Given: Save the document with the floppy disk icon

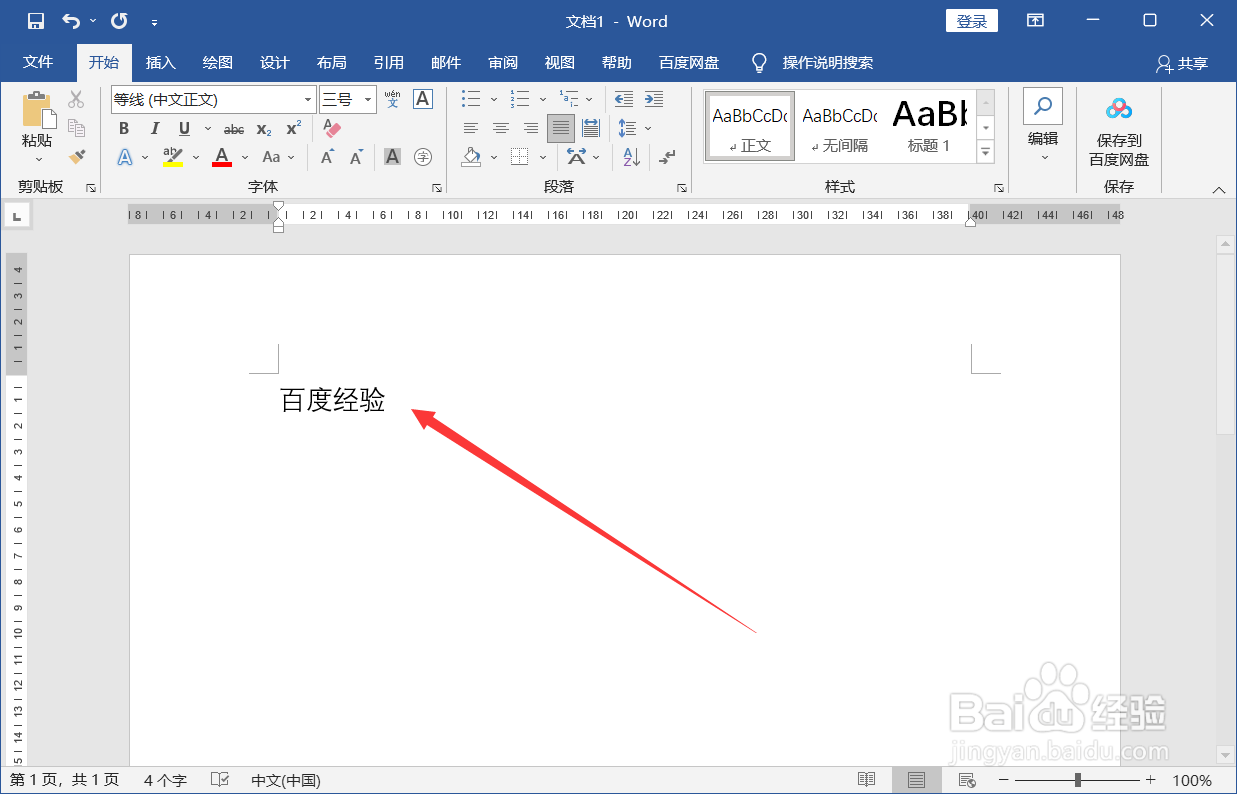Looking at the screenshot, I should pos(36,21).
